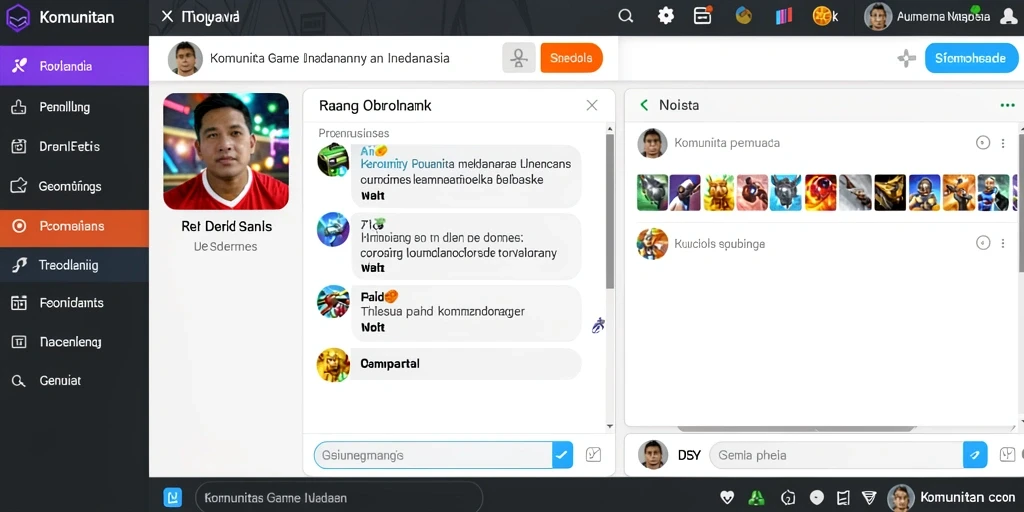This screenshot has height=512, width=1024.
Task: Click the microphone icon beside the orange Snedols button
Action: click(519, 58)
